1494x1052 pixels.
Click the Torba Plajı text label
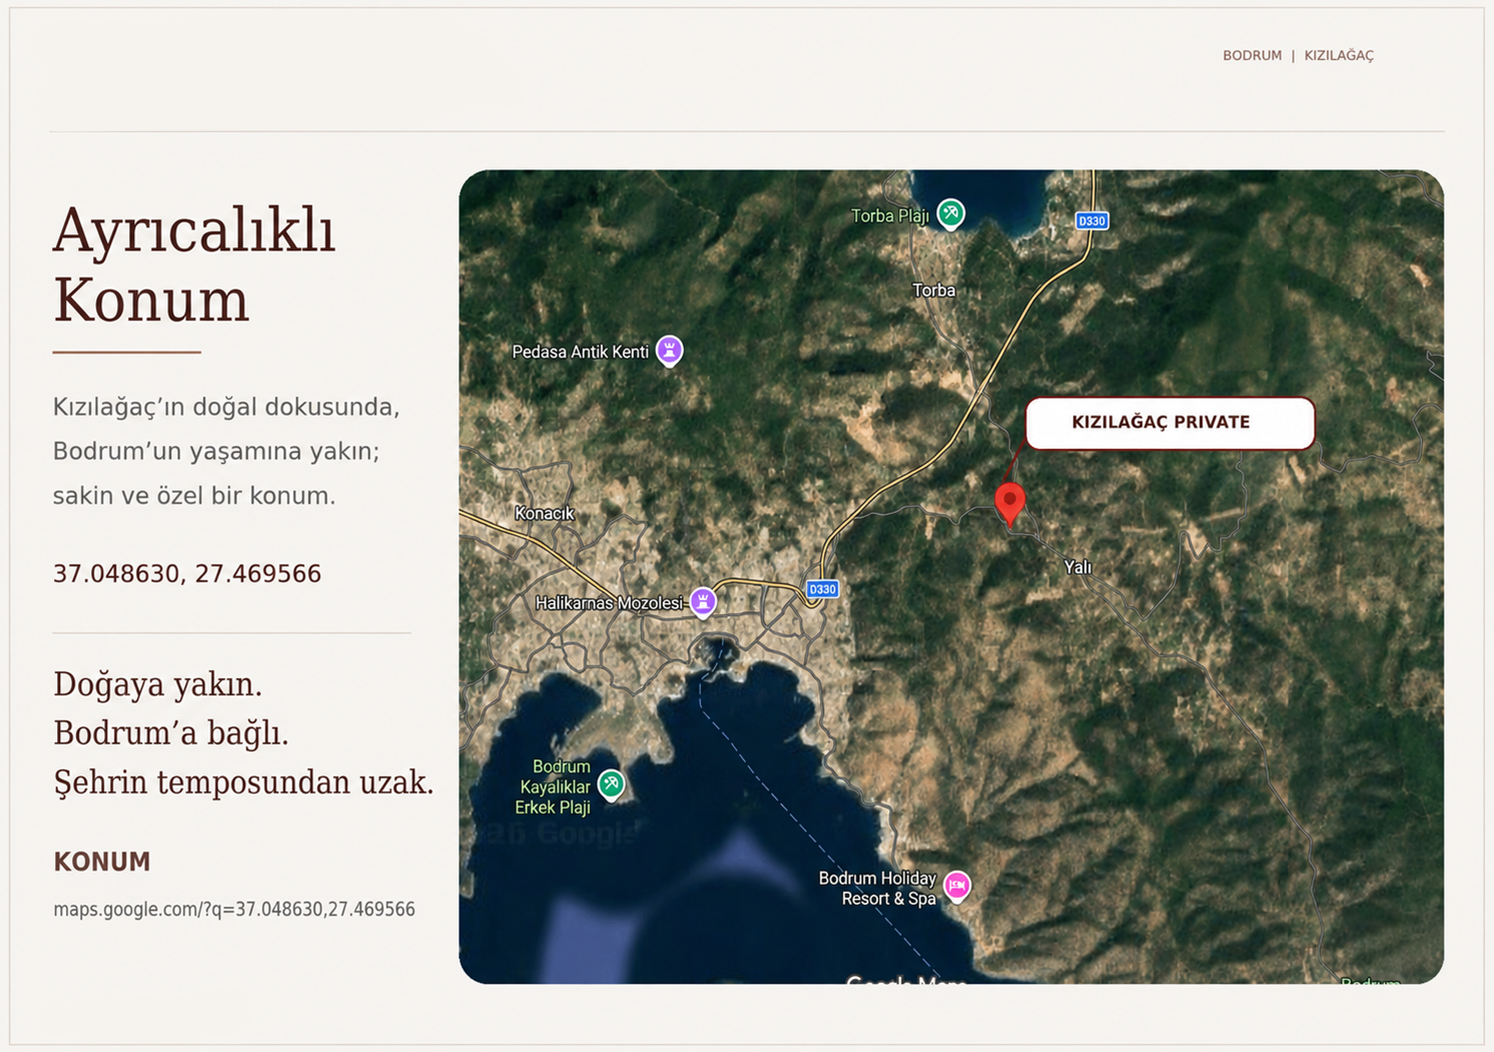click(x=890, y=215)
